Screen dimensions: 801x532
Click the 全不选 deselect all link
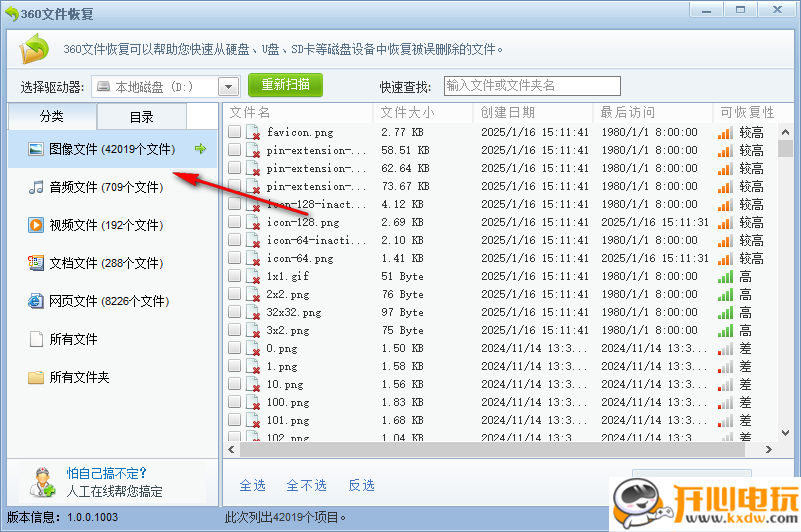(x=307, y=485)
